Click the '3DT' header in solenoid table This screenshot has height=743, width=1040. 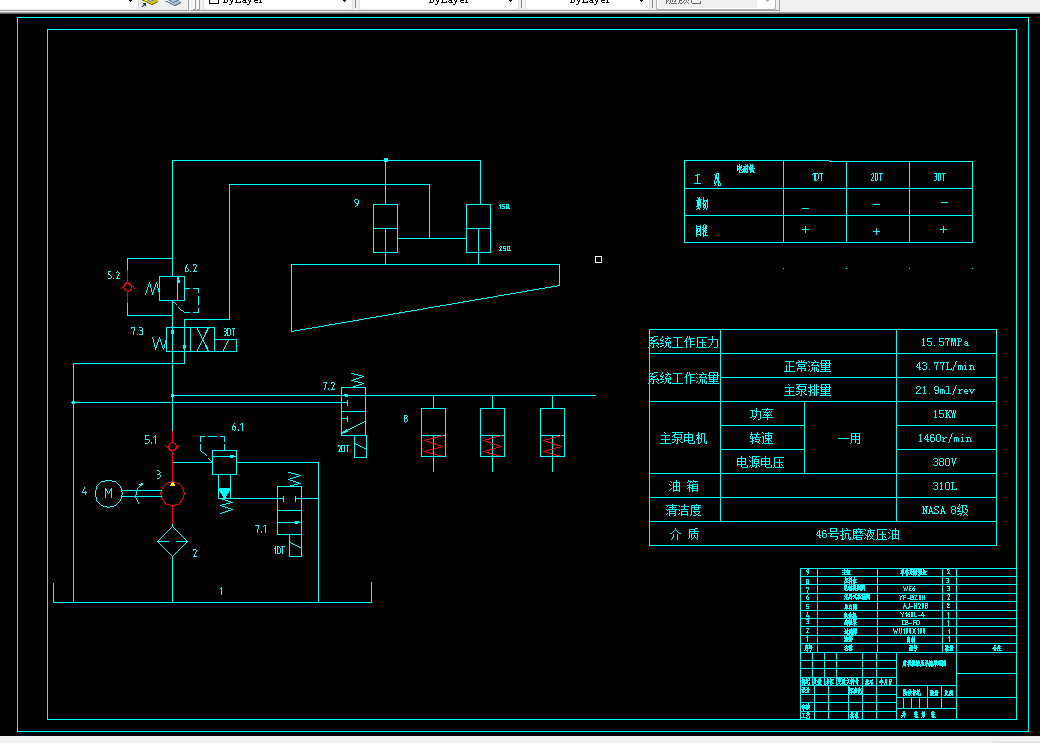940,177
